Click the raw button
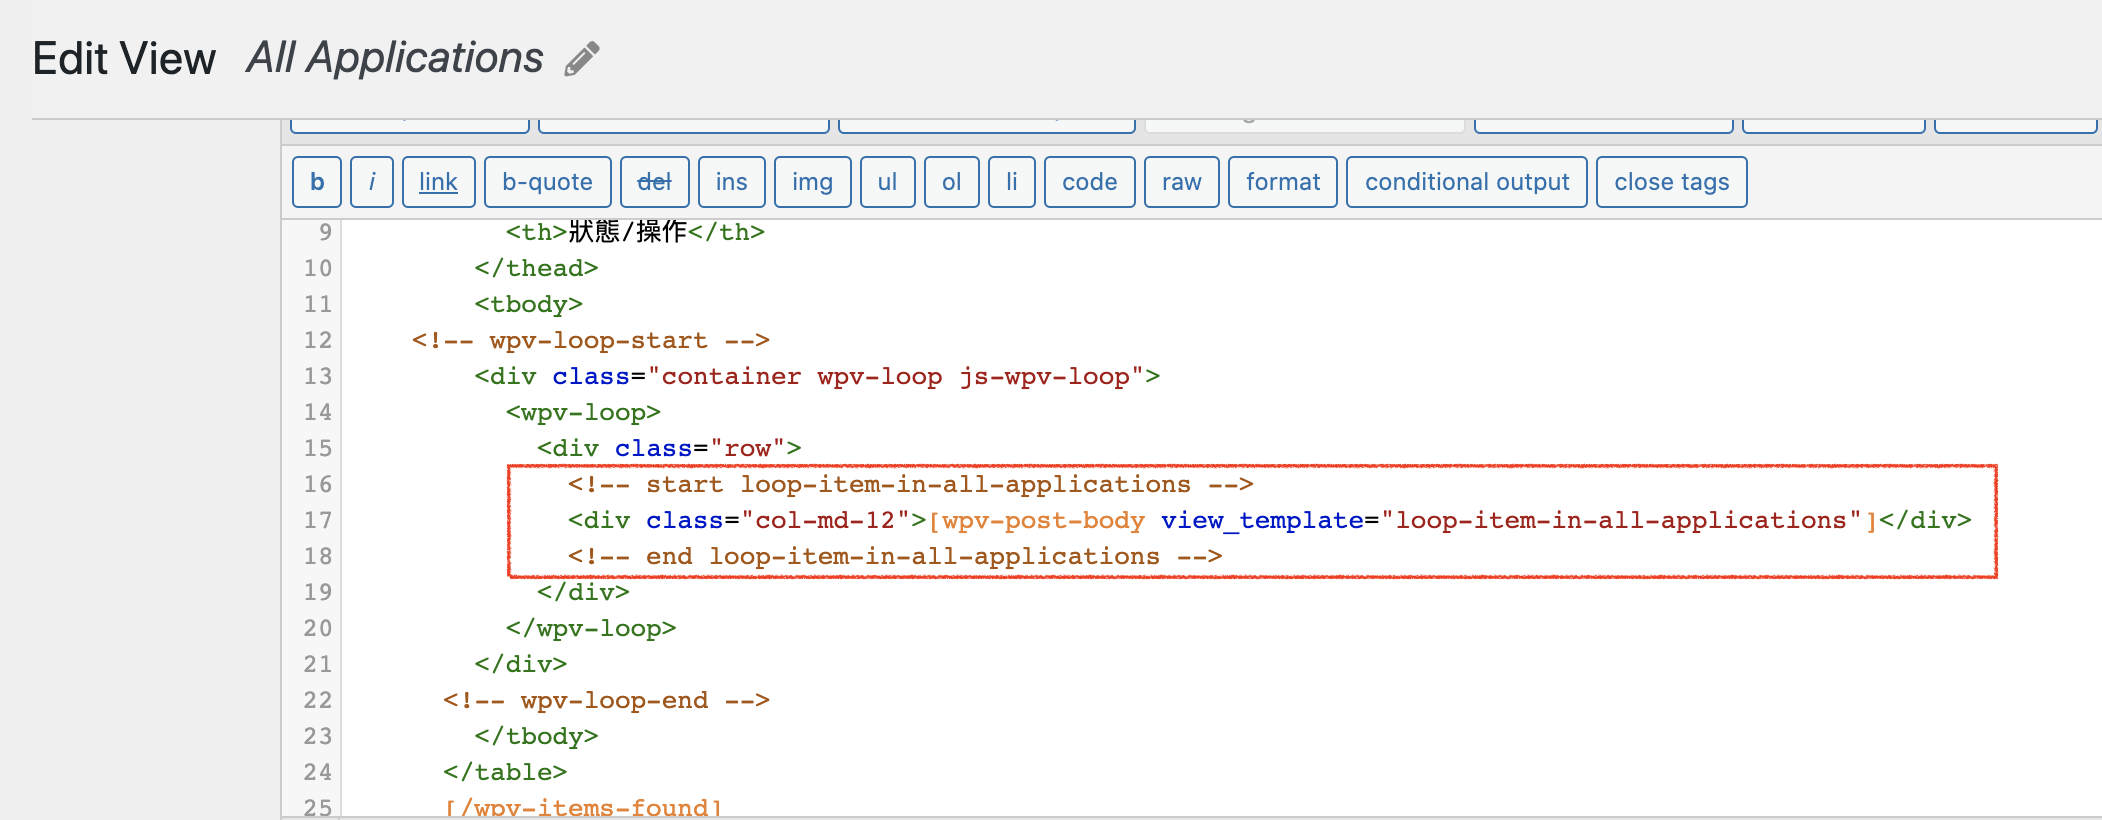 [x=1181, y=182]
